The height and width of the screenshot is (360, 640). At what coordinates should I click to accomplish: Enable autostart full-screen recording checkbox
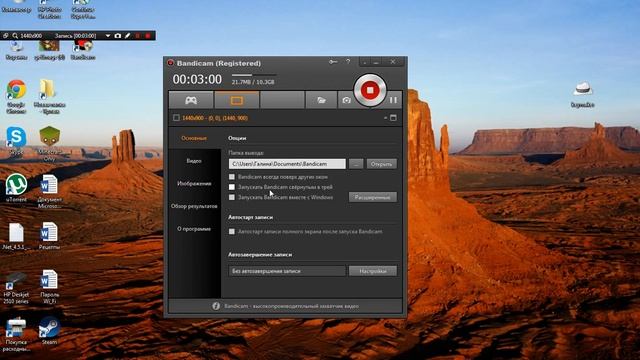click(232, 231)
